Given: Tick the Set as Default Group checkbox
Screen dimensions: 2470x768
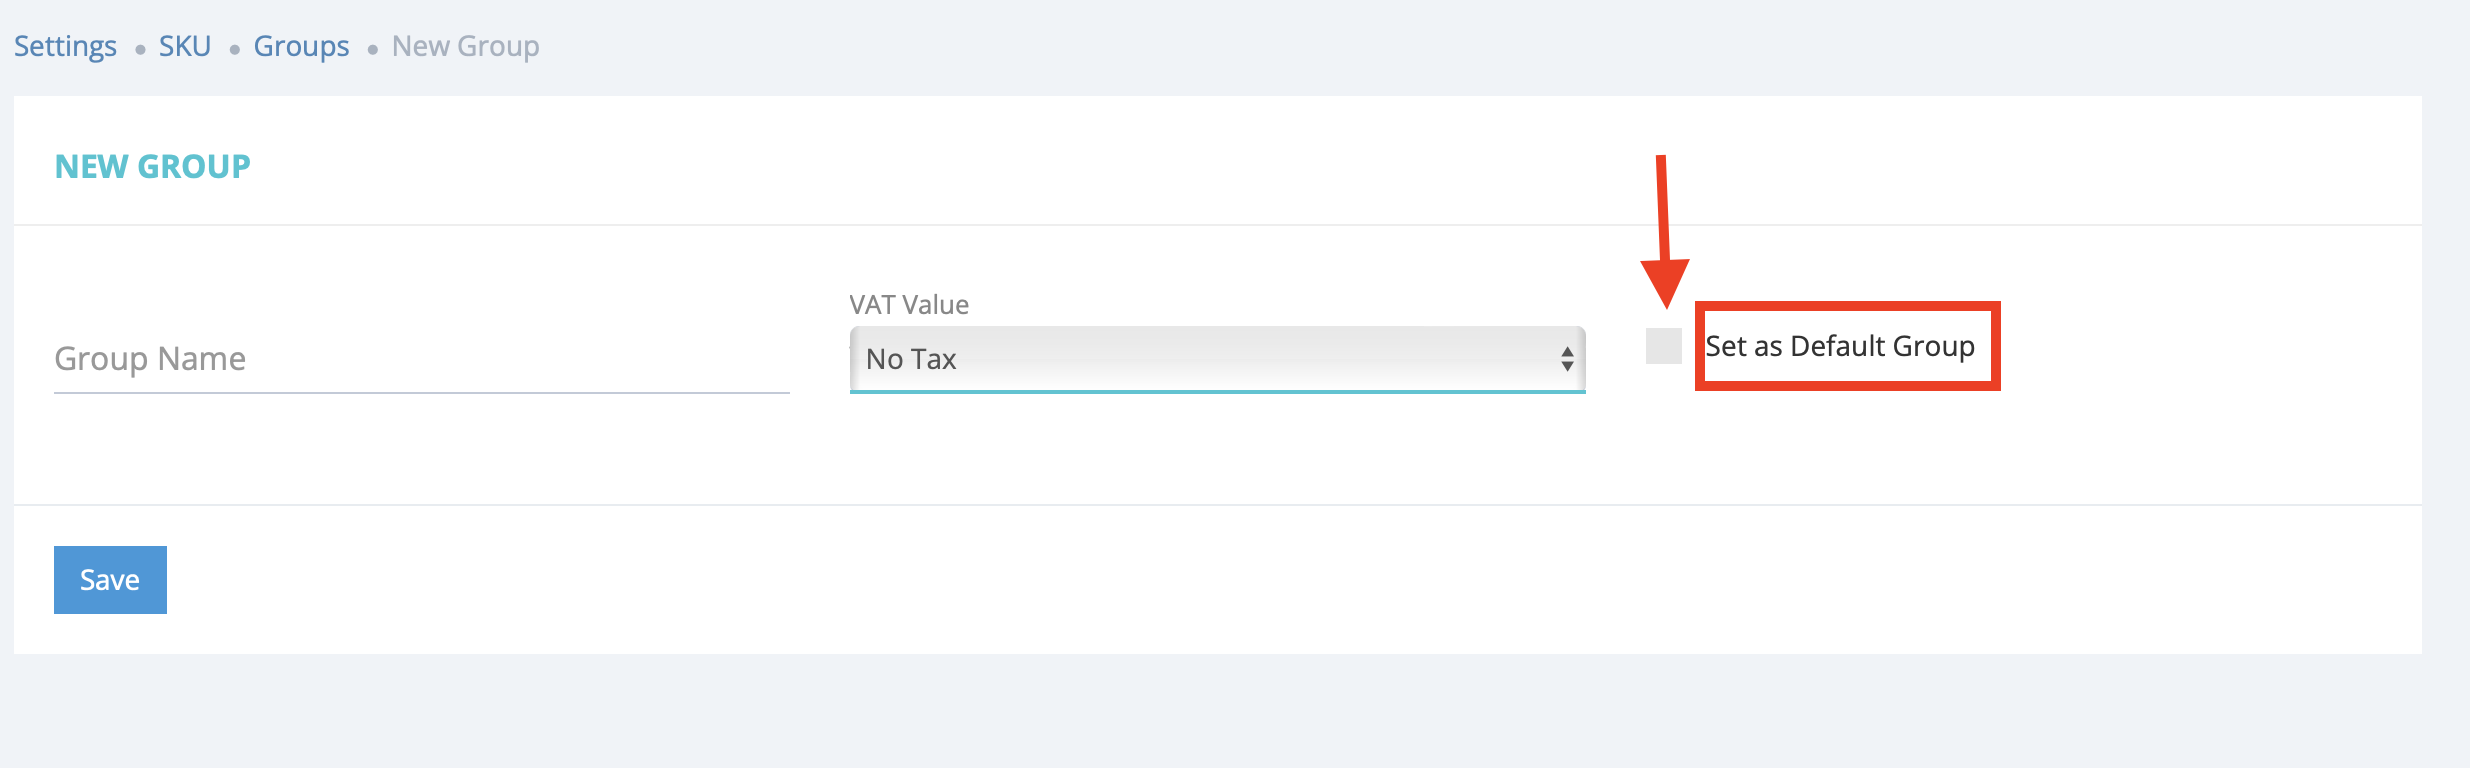Looking at the screenshot, I should pyautogui.click(x=1664, y=346).
